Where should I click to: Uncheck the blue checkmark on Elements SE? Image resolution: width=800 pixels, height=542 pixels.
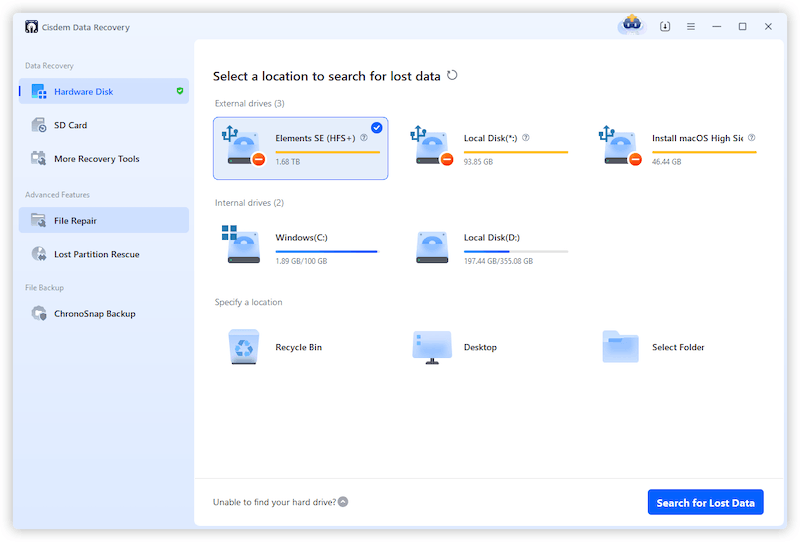click(377, 128)
